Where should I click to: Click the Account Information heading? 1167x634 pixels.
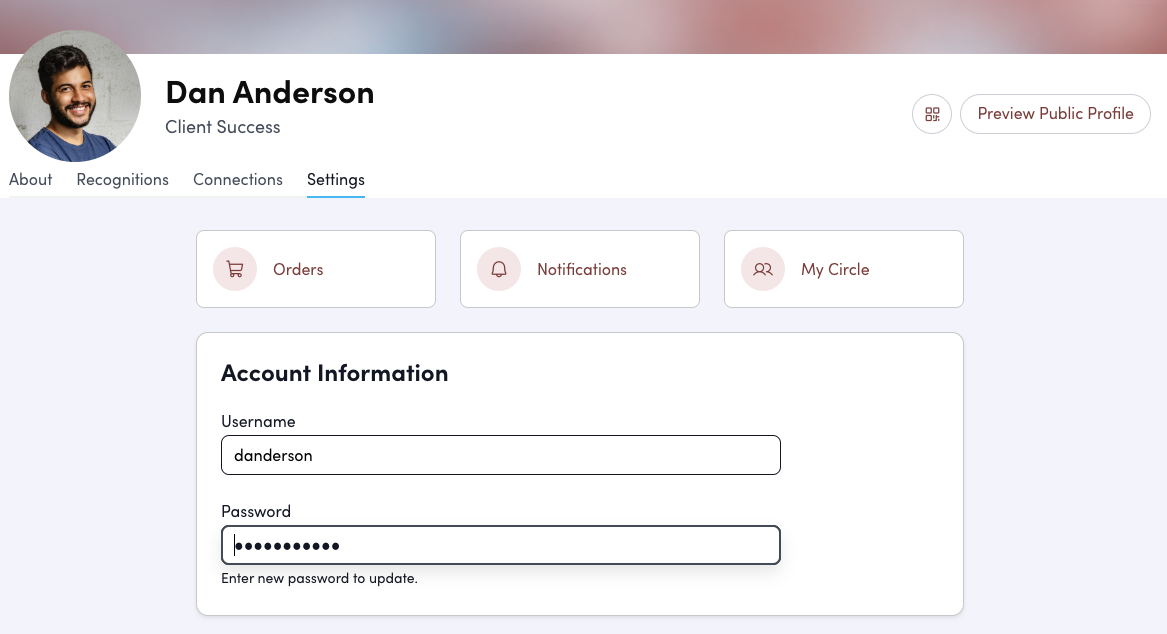click(335, 373)
